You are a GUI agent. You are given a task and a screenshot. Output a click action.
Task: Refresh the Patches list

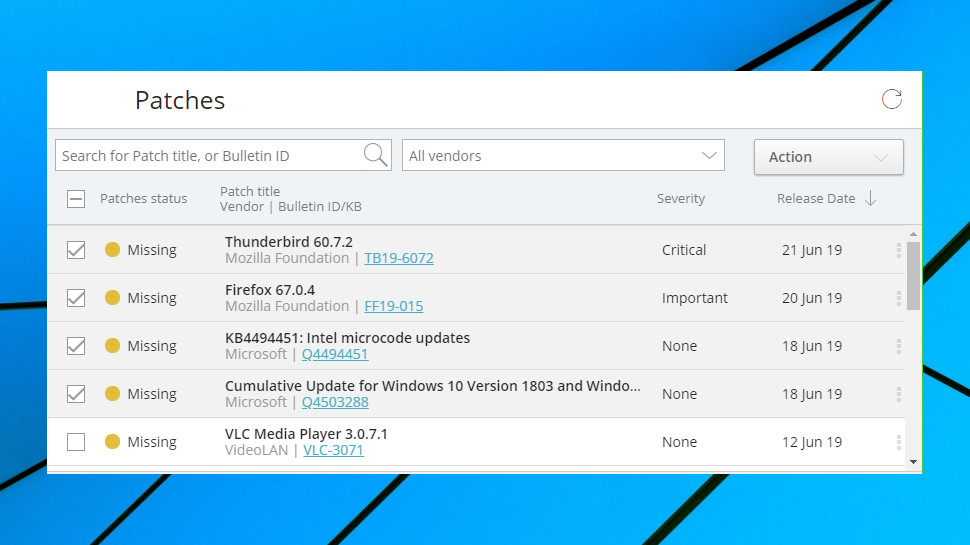click(891, 99)
